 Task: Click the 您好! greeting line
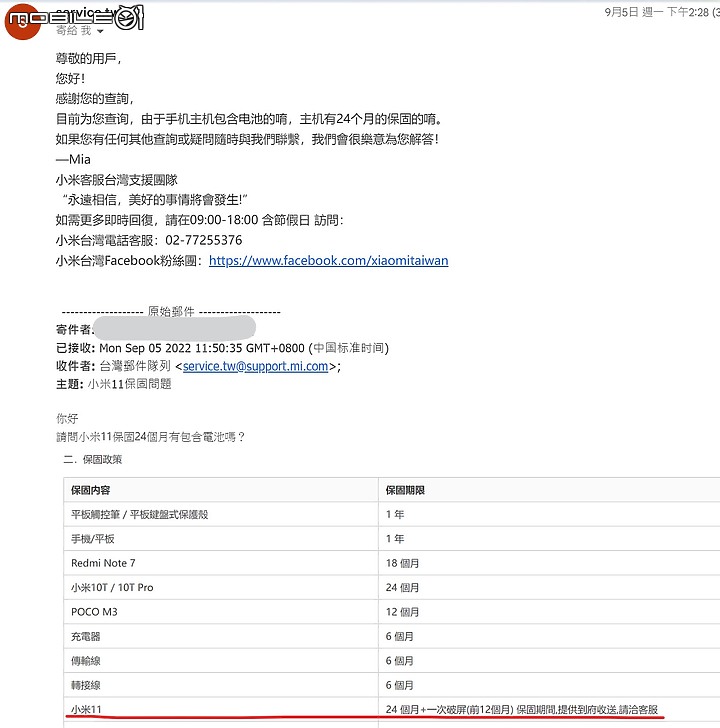point(70,78)
